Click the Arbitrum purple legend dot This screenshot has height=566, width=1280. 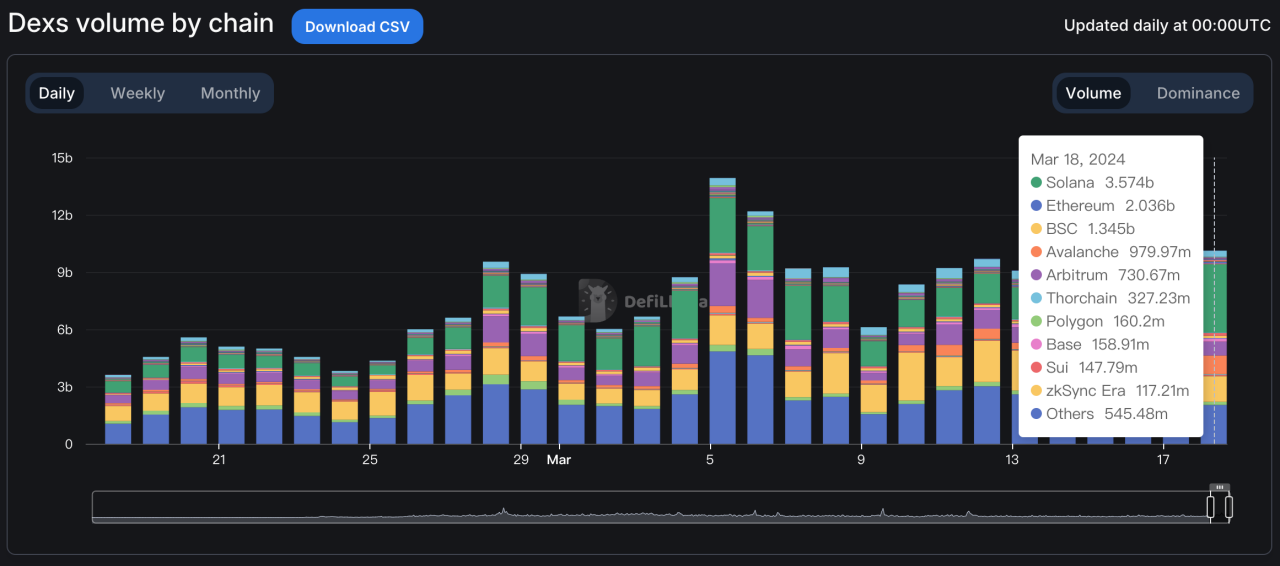1036,275
